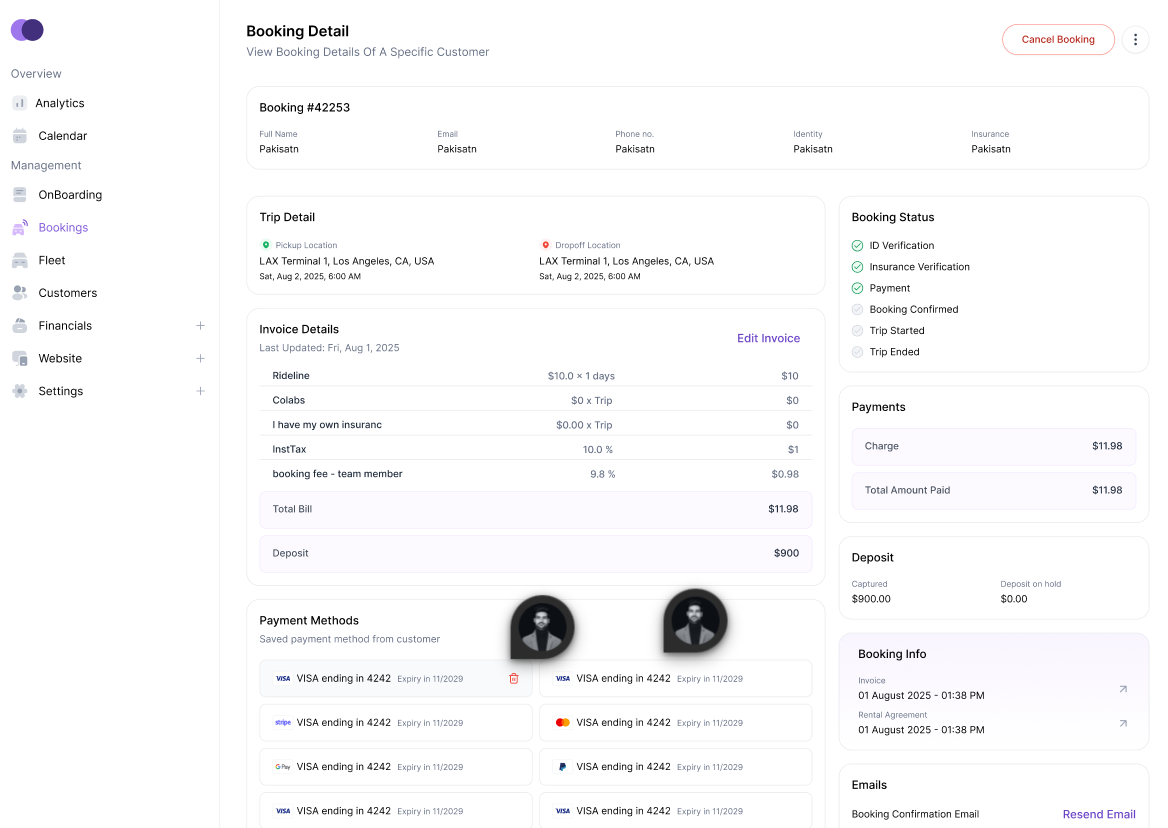
Task: Click the right user avatar thumbnail
Action: [695, 621]
